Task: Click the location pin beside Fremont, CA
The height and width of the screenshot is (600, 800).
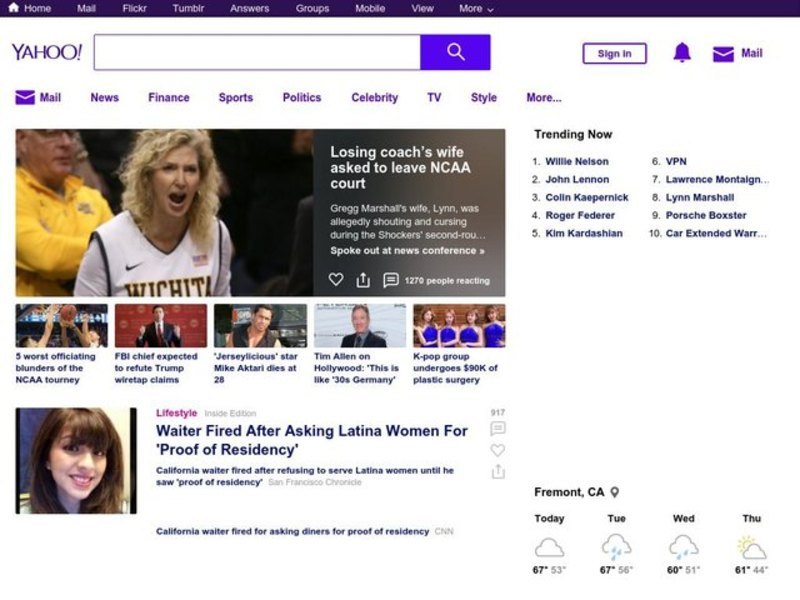Action: tap(615, 492)
